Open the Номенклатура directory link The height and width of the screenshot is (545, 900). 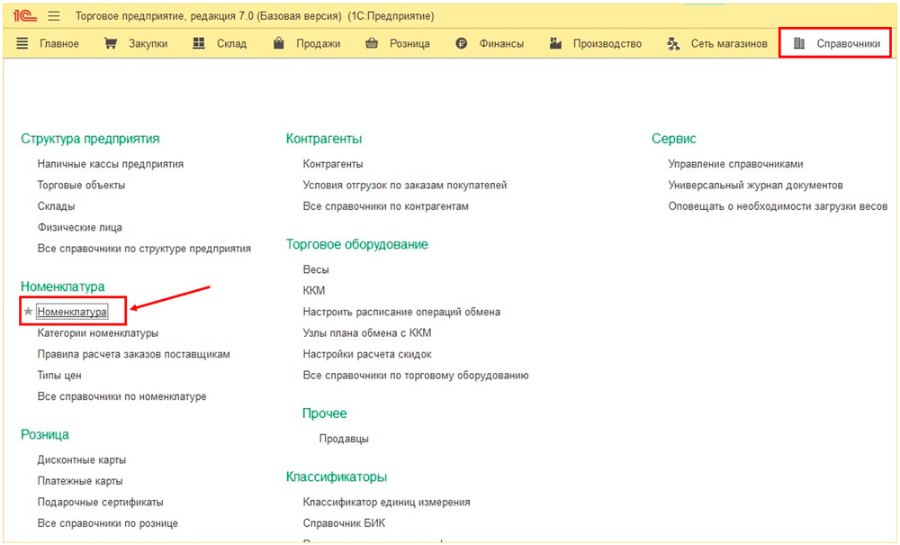[x=72, y=312]
